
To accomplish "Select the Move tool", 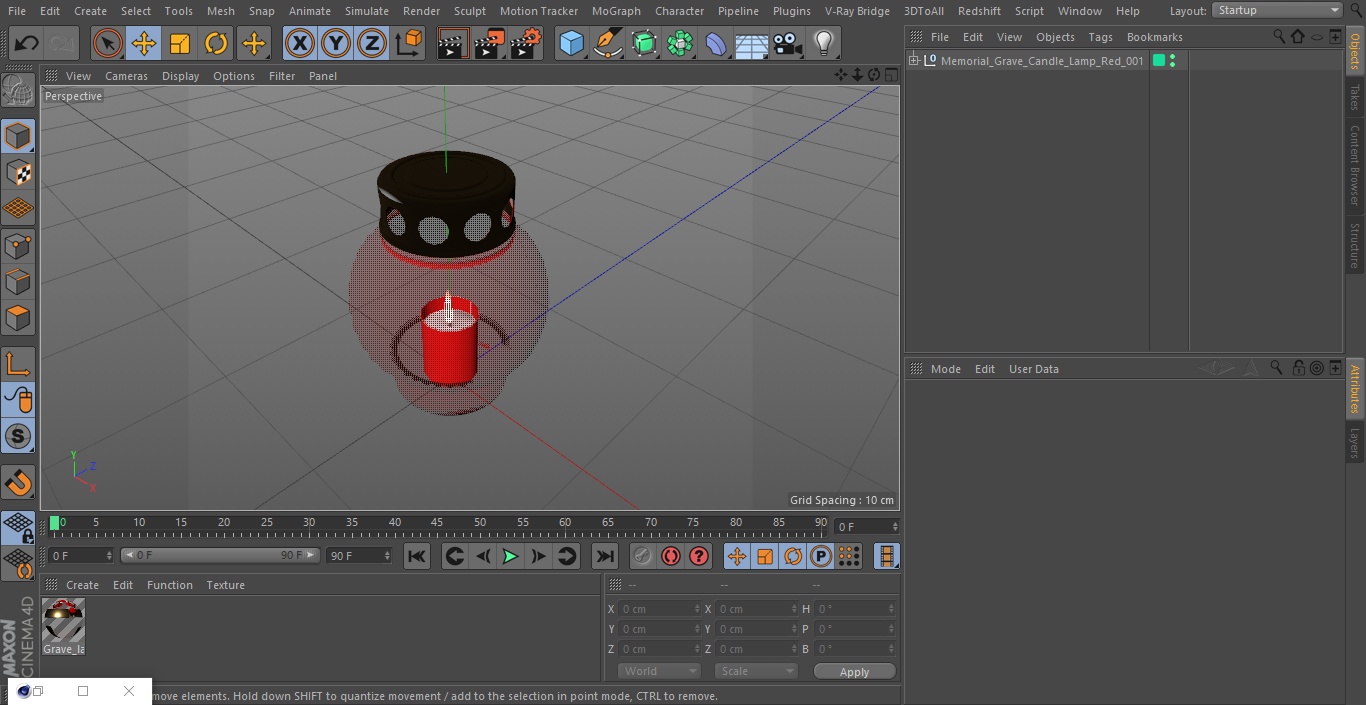I will [144, 43].
